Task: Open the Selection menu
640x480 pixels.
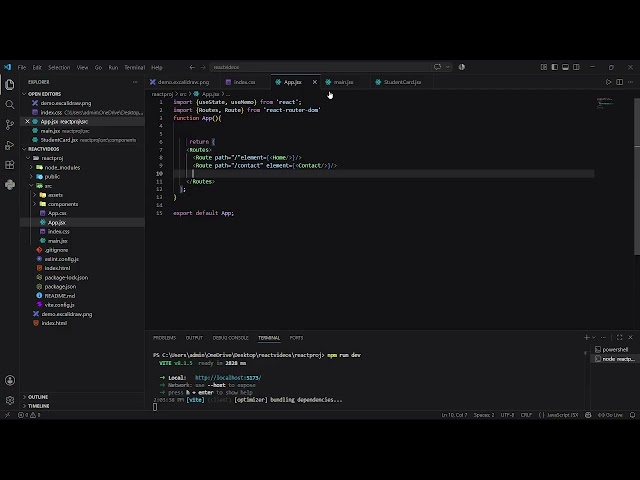Action: [59, 67]
